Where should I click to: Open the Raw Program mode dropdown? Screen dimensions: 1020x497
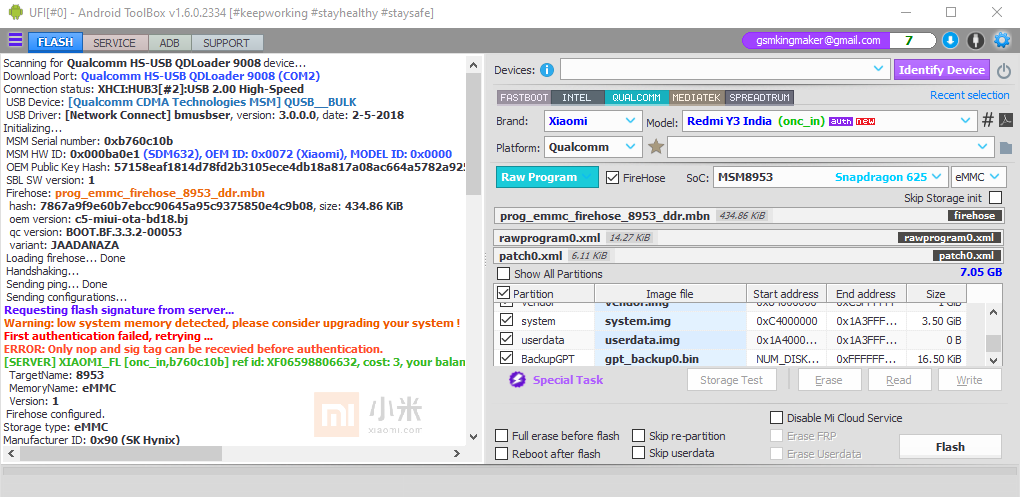tap(547, 177)
